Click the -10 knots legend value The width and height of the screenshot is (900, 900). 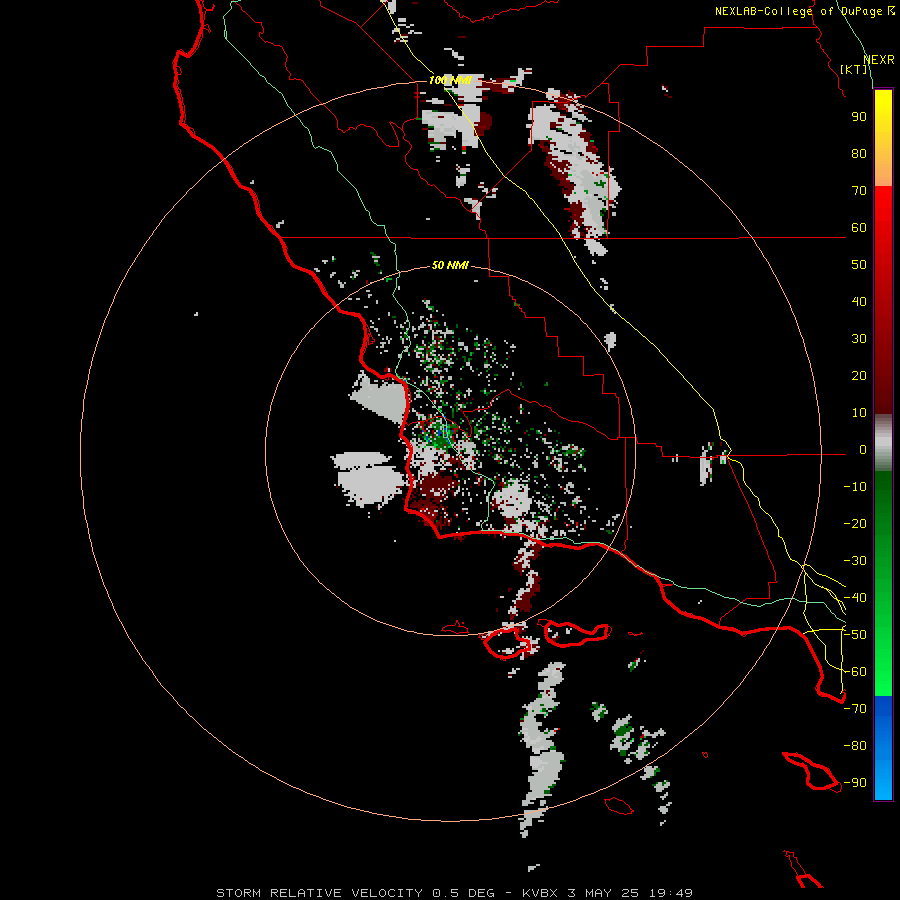coord(855,487)
